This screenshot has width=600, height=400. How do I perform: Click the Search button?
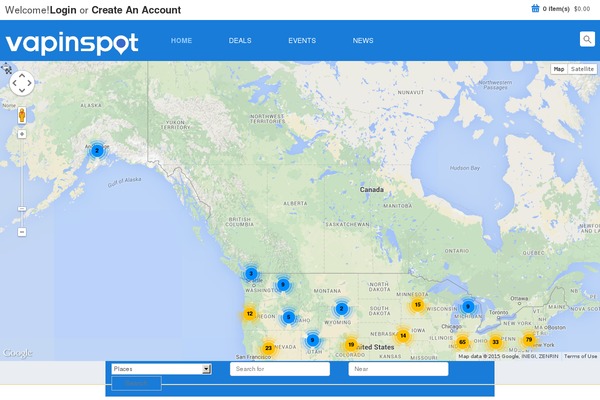136,383
